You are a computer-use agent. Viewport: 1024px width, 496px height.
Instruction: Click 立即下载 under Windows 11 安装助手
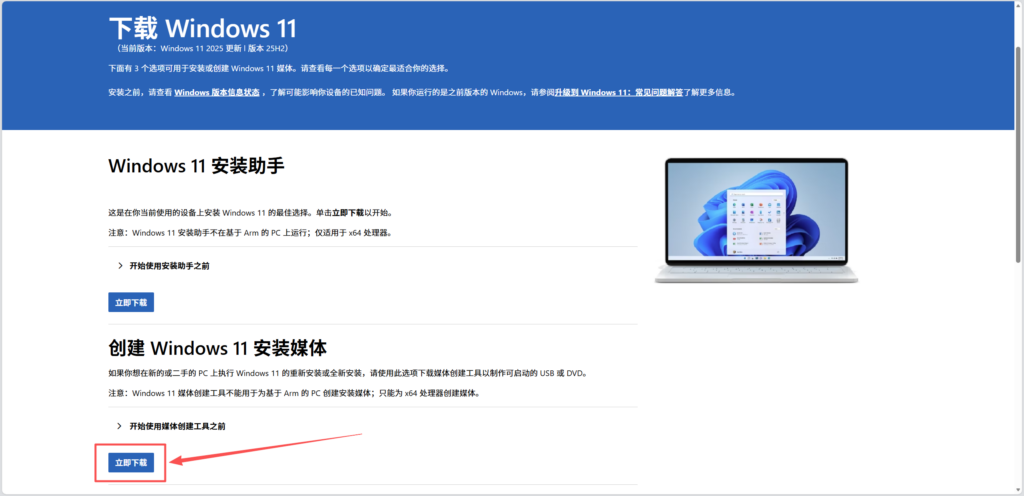130,302
